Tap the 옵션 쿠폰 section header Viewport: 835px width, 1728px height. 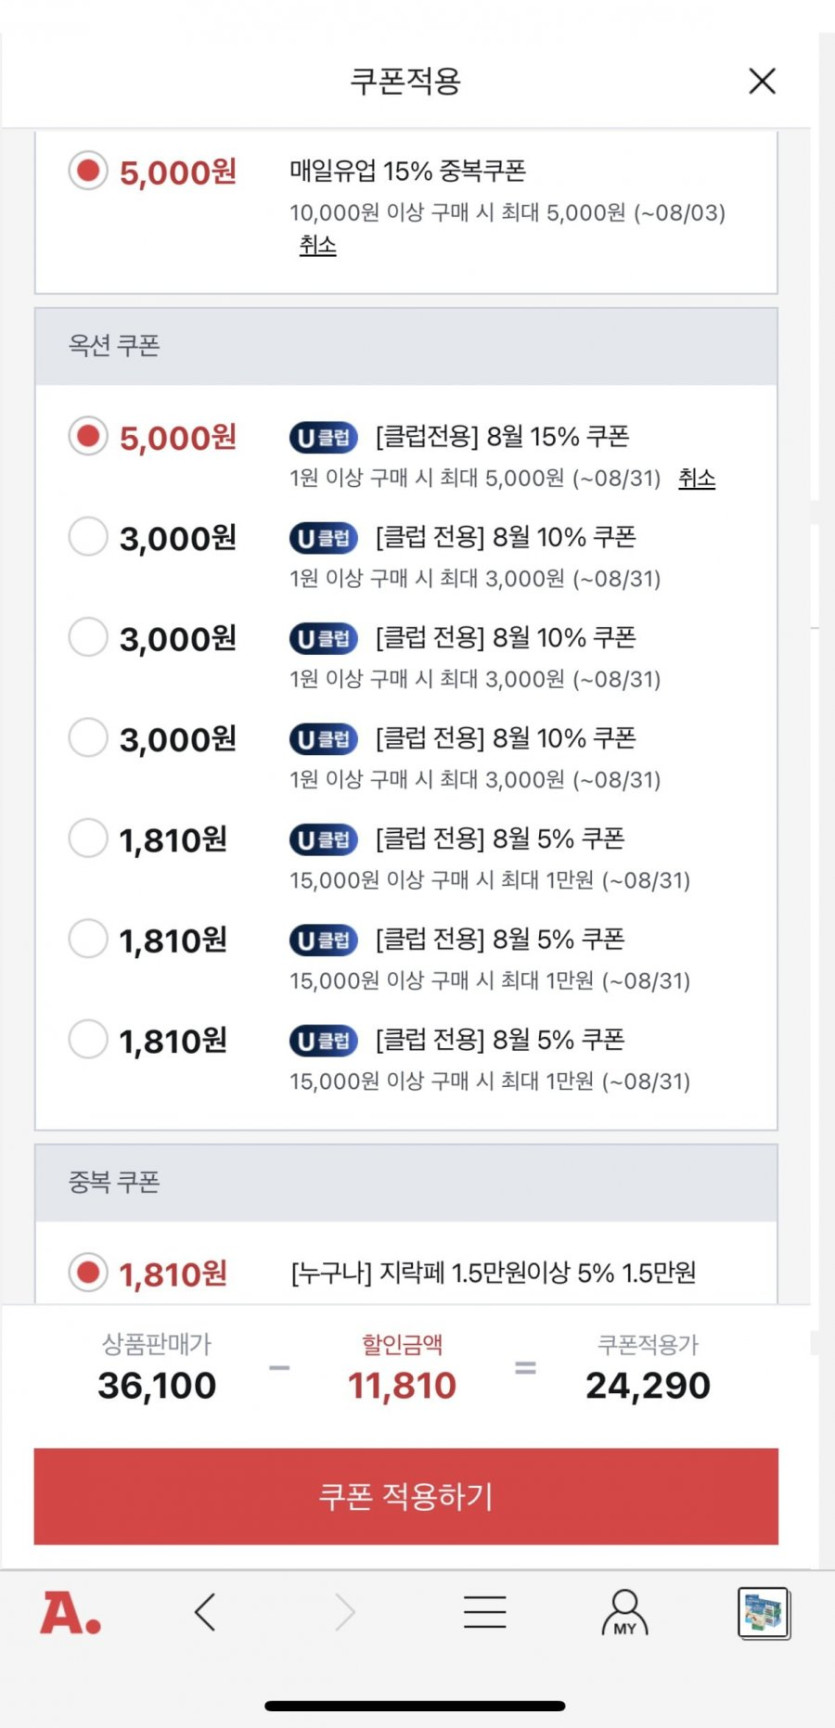pos(406,346)
